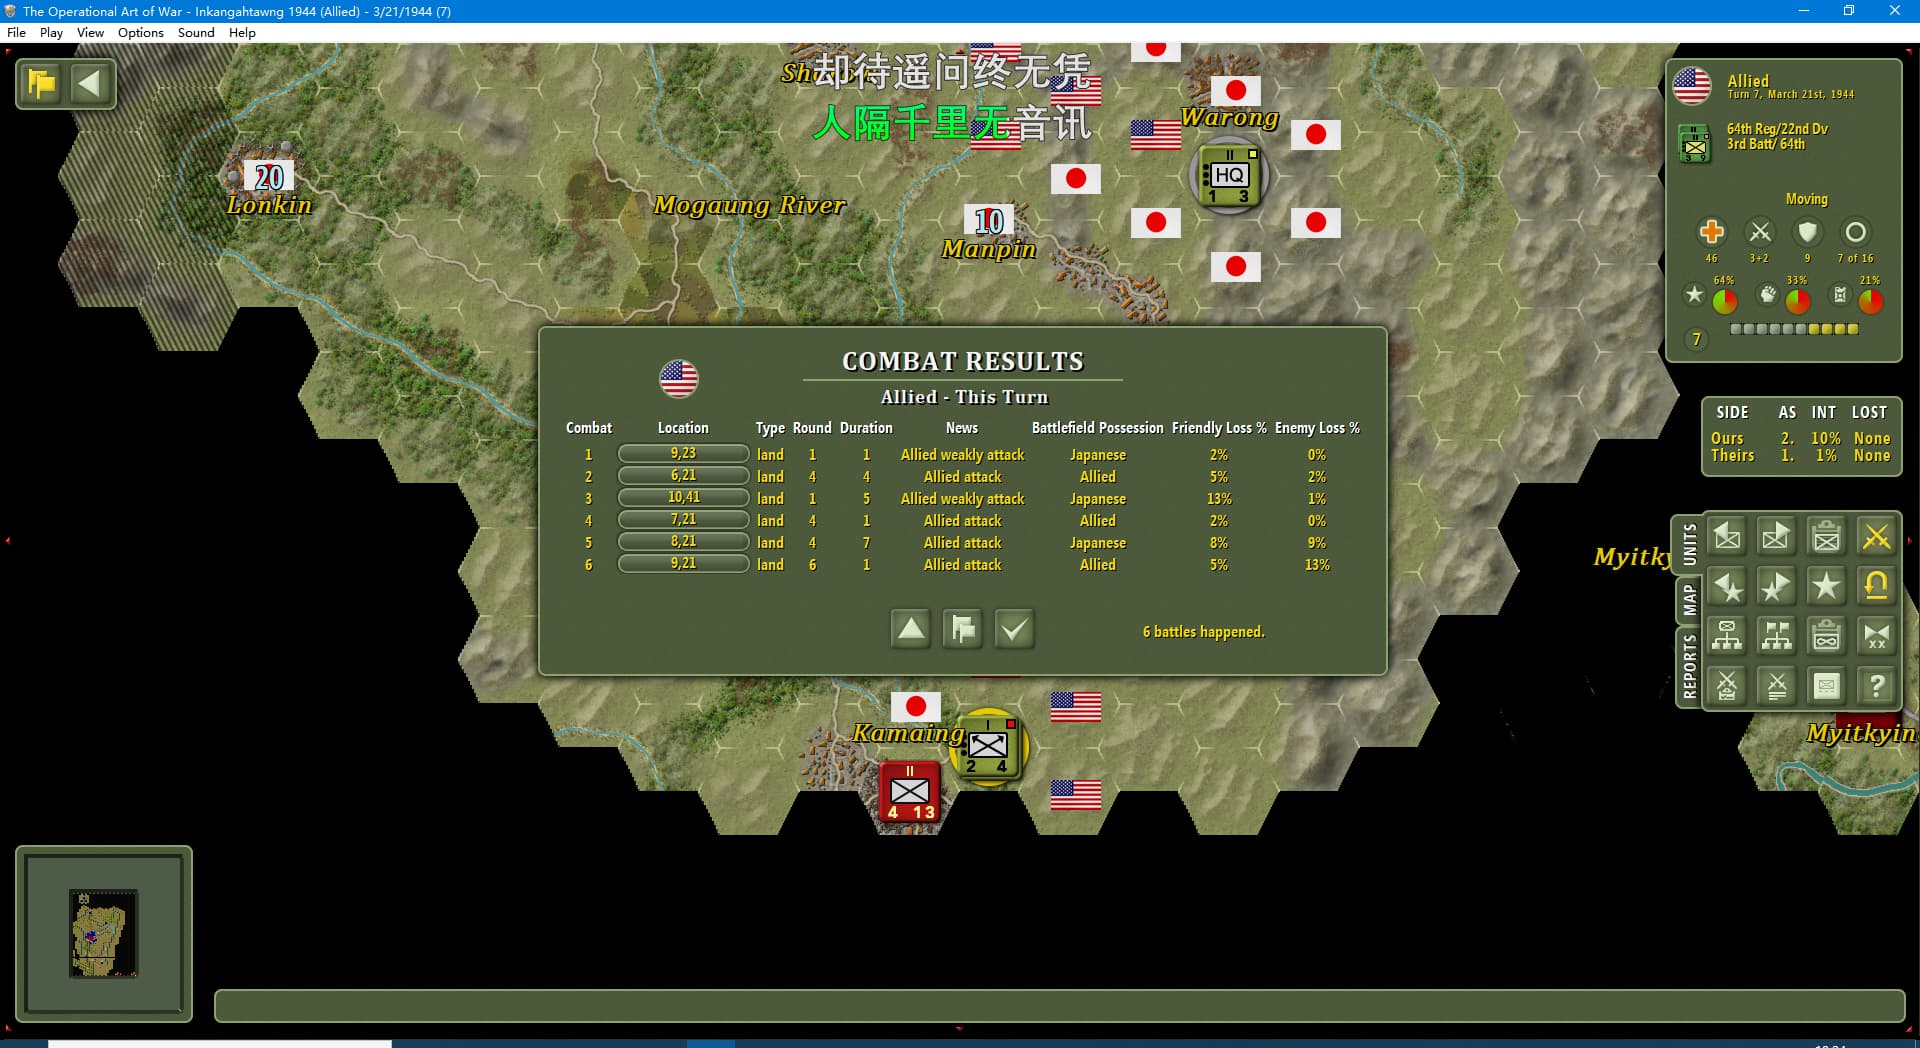Click the 21% supply pie indicator

point(1871,300)
